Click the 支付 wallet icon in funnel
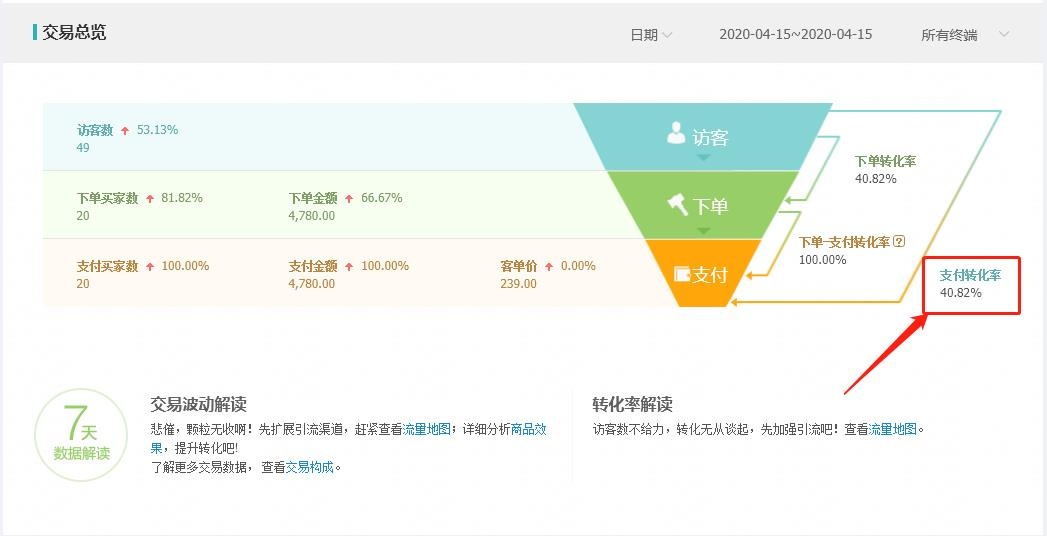The height and width of the screenshot is (536, 1047). 682,274
